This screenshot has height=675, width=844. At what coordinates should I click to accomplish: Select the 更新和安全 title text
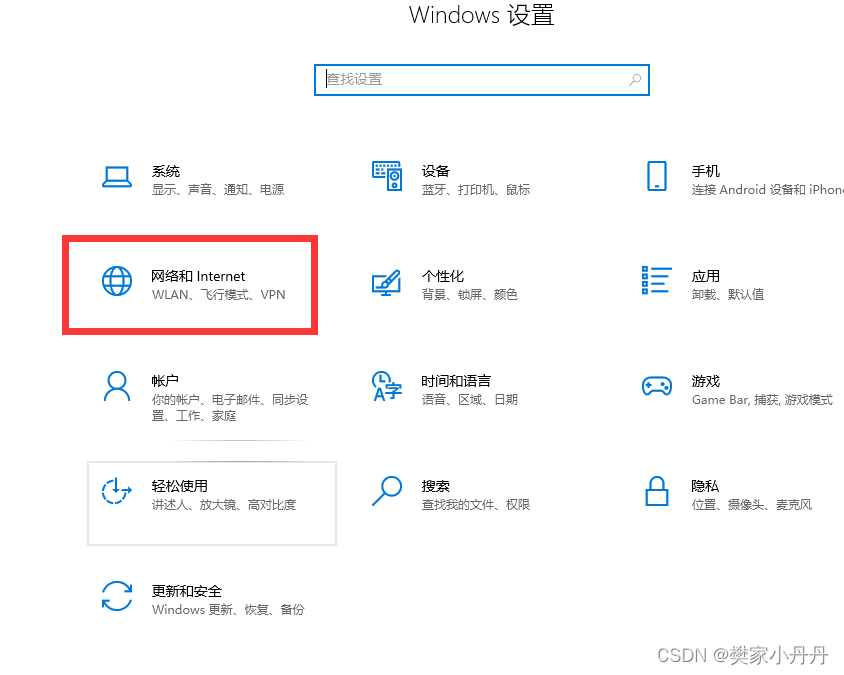[186, 591]
